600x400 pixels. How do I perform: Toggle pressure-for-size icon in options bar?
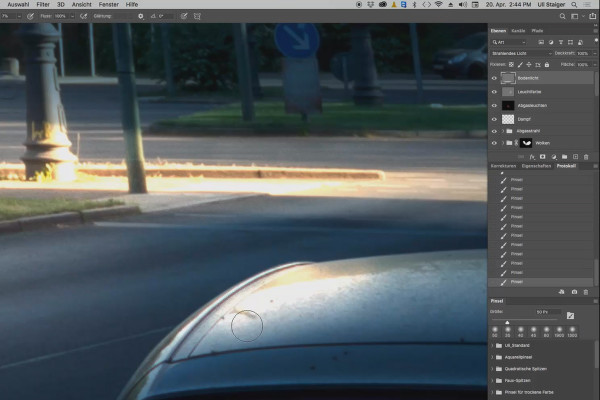(x=184, y=16)
